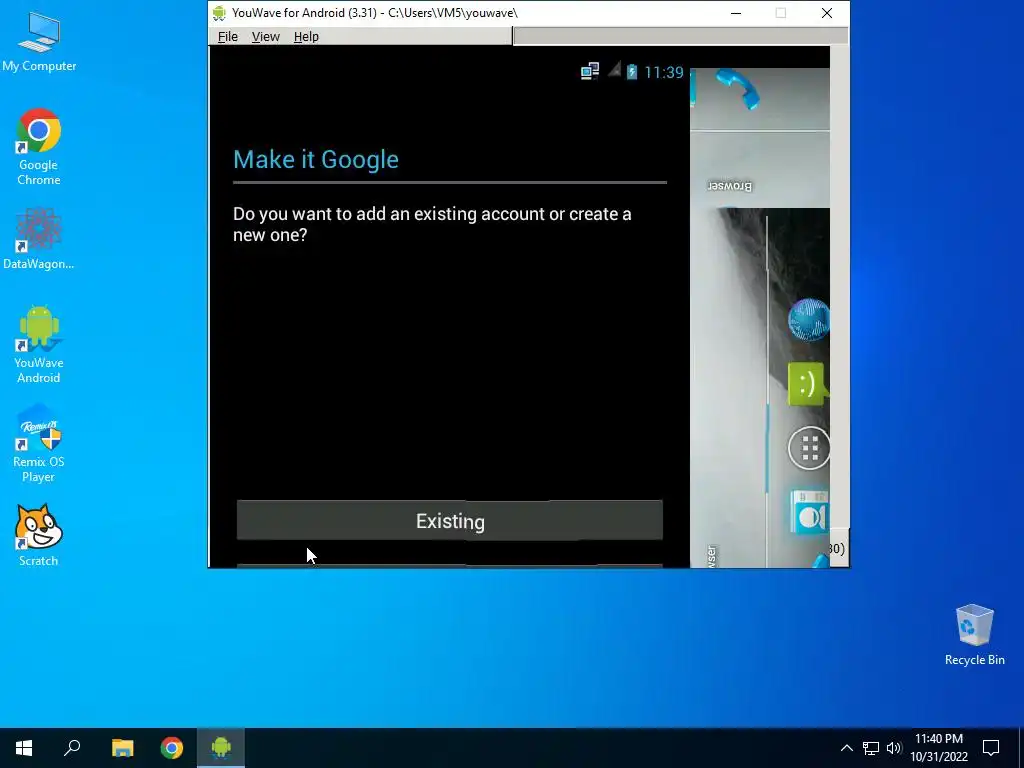This screenshot has width=1024, height=768.
Task: Open Chrome from the taskbar
Action: [x=172, y=748]
